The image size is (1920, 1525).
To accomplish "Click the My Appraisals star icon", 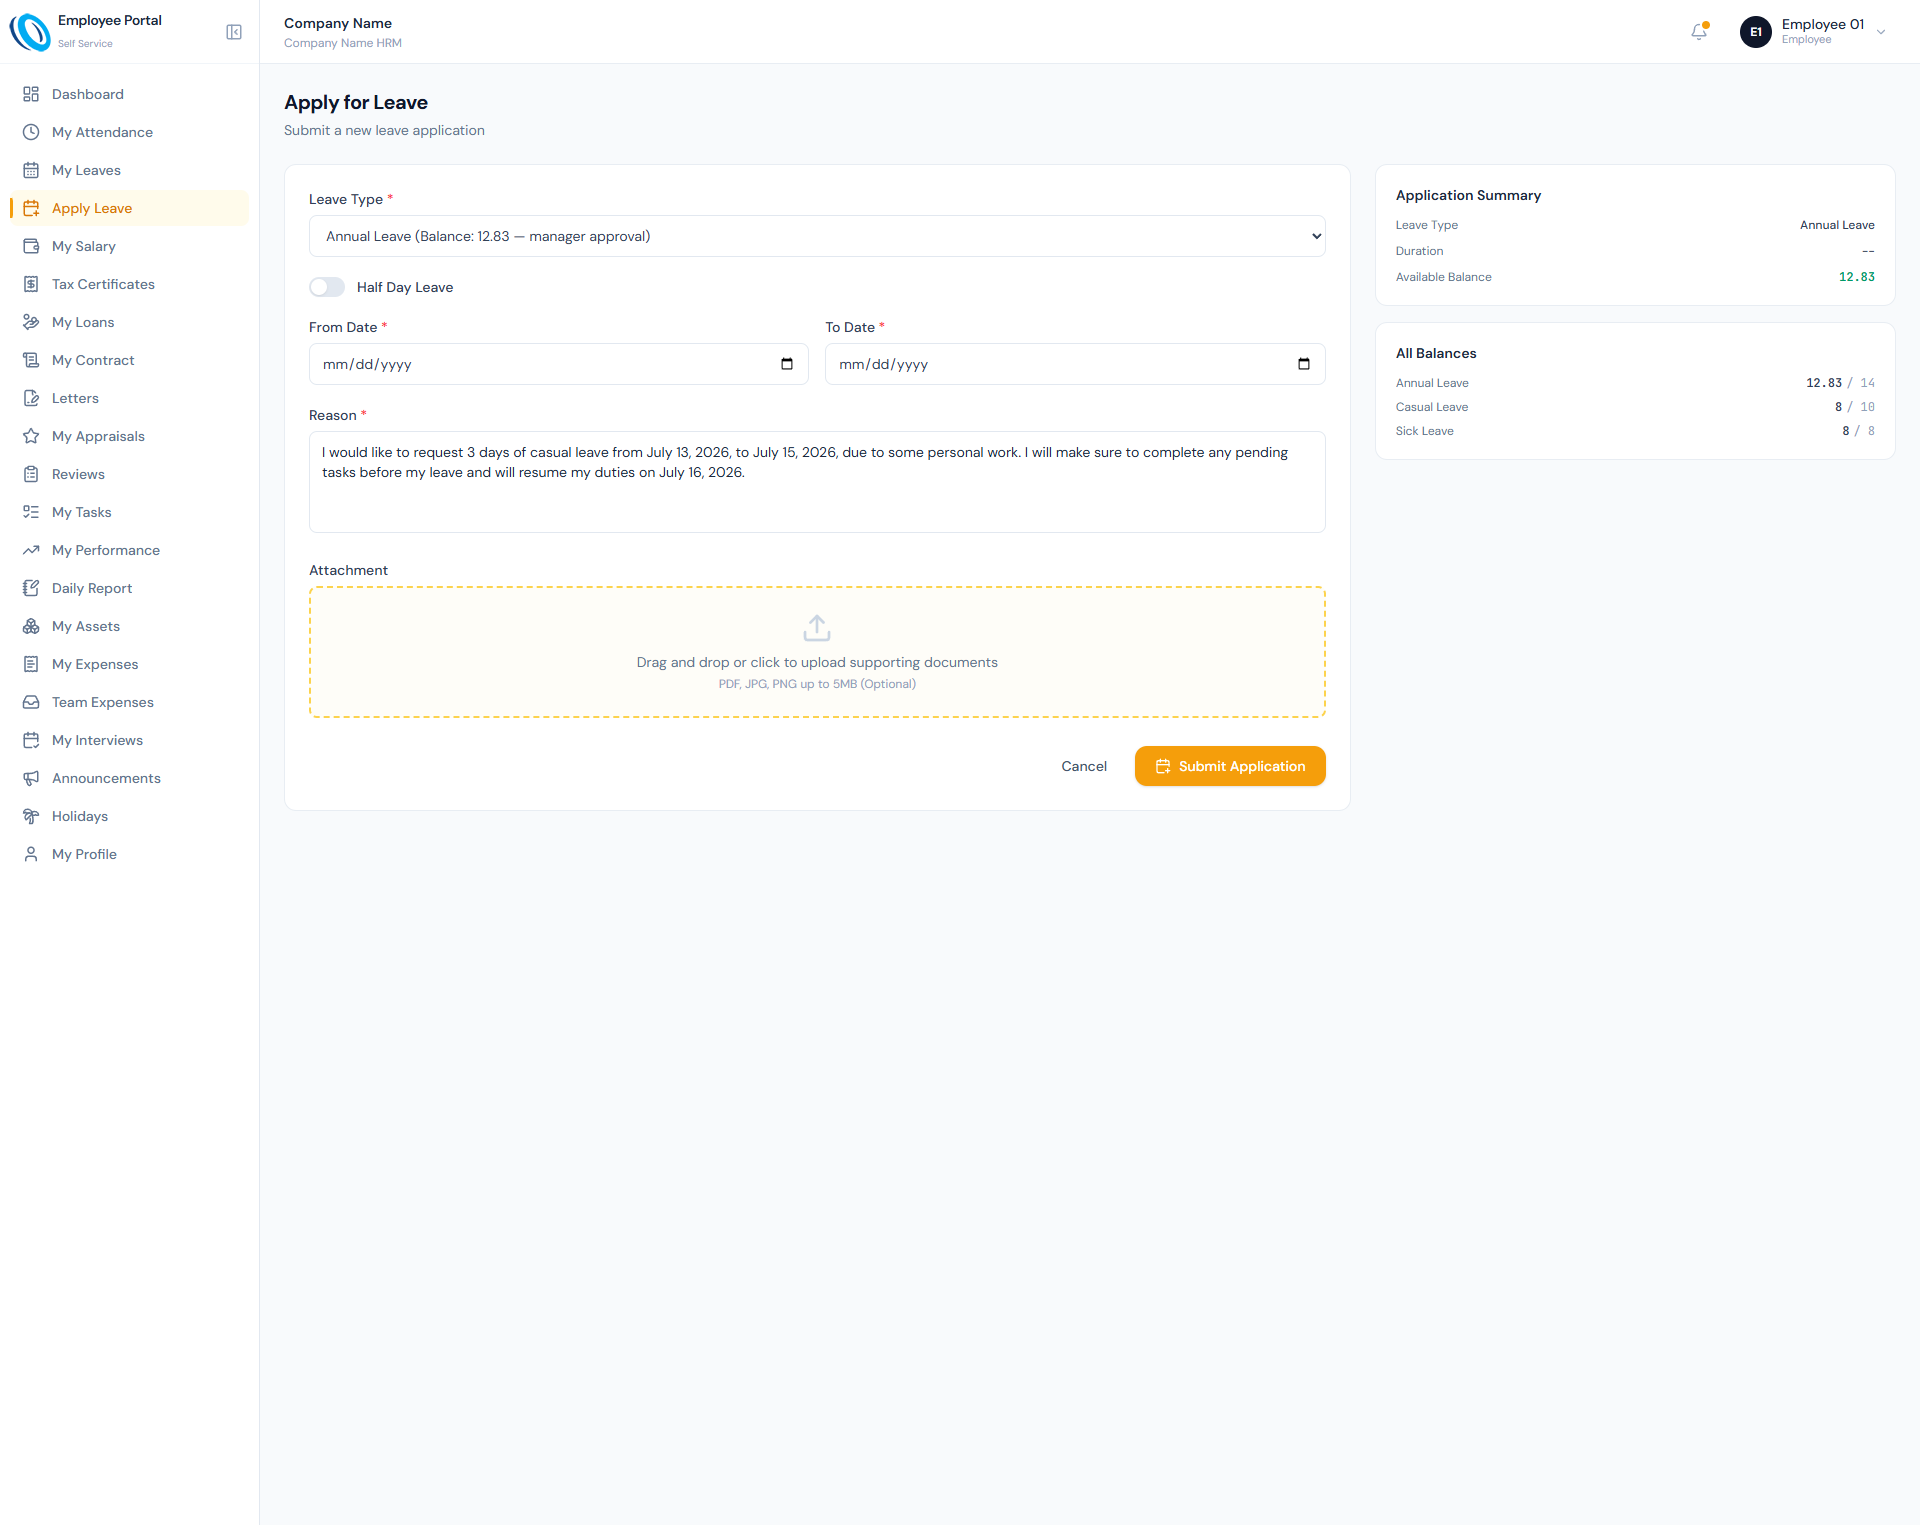I will (31, 436).
